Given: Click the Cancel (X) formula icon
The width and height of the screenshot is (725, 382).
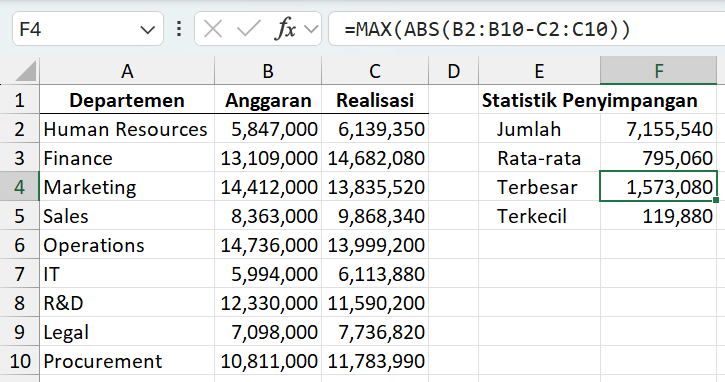Looking at the screenshot, I should 213,30.
